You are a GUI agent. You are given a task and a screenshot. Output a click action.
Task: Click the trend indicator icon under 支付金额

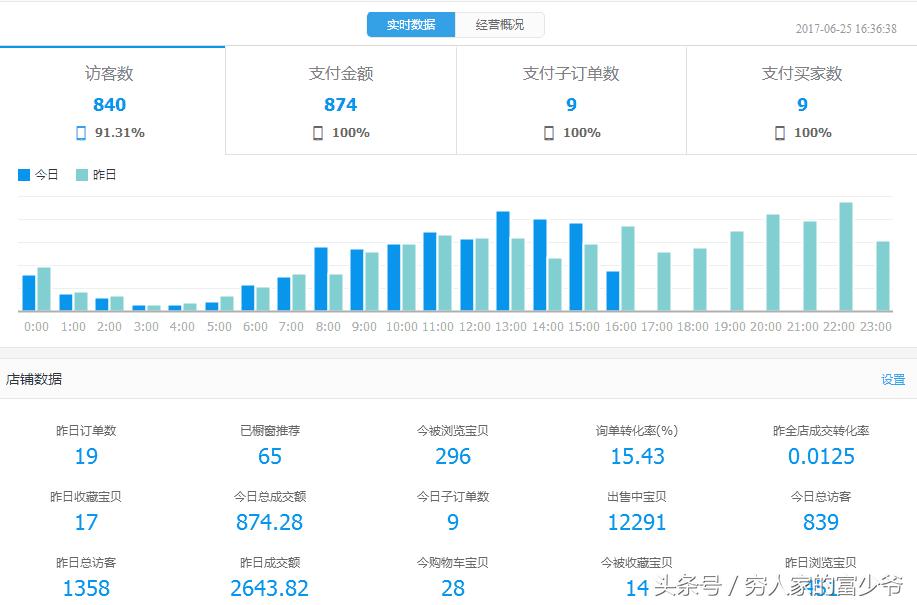tap(316, 131)
